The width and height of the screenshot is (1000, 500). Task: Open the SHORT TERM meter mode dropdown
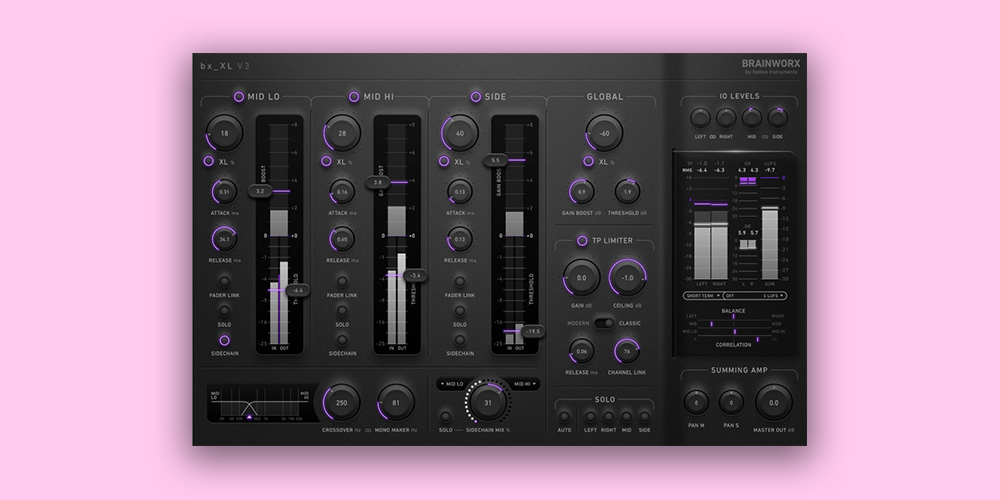coord(702,296)
